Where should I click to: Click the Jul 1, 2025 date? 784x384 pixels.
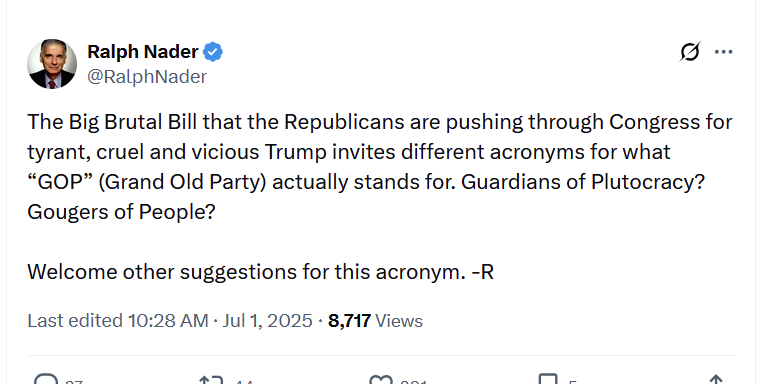click(268, 320)
